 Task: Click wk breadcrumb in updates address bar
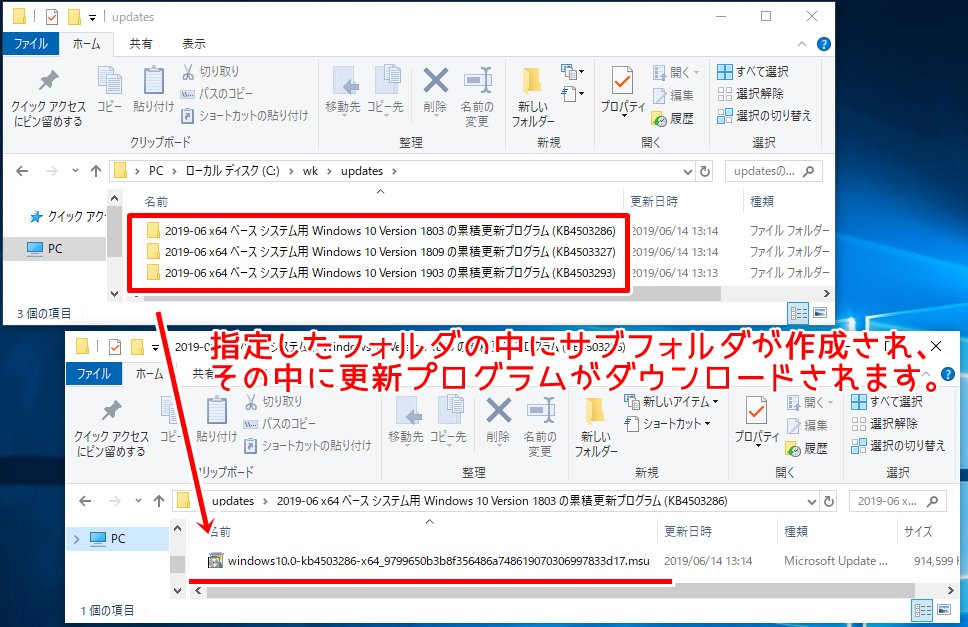coord(310,171)
